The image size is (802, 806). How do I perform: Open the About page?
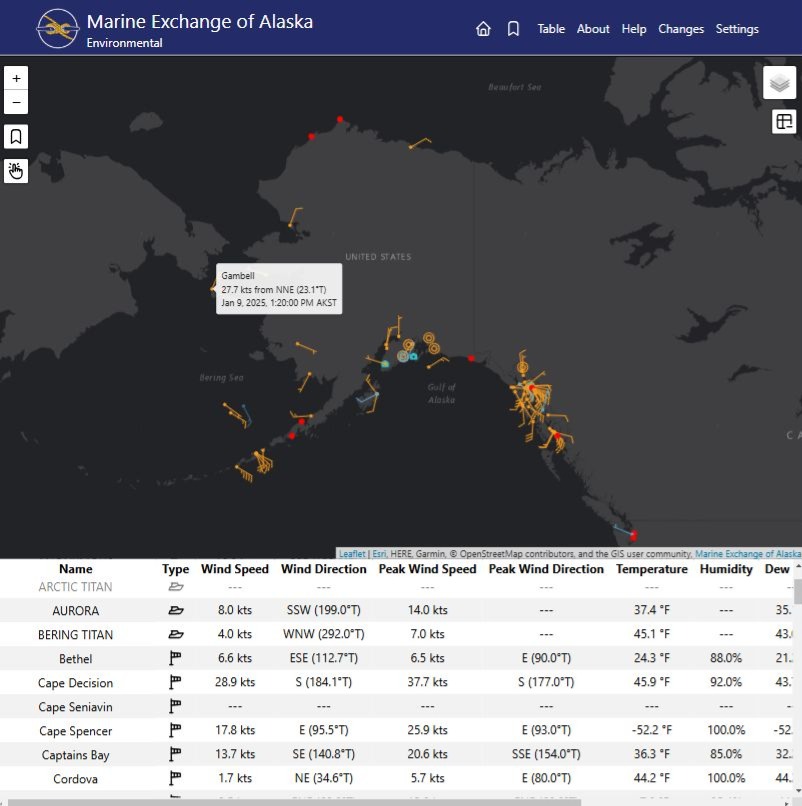coord(593,29)
